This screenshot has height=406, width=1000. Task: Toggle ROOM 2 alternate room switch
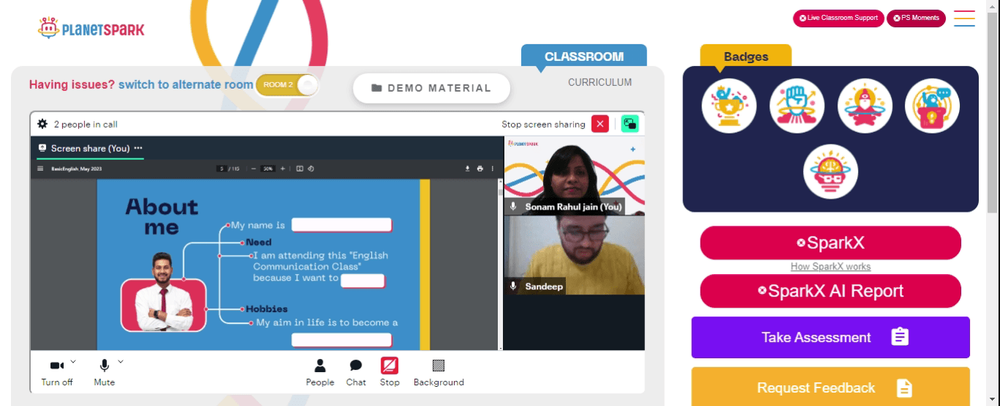click(x=286, y=85)
